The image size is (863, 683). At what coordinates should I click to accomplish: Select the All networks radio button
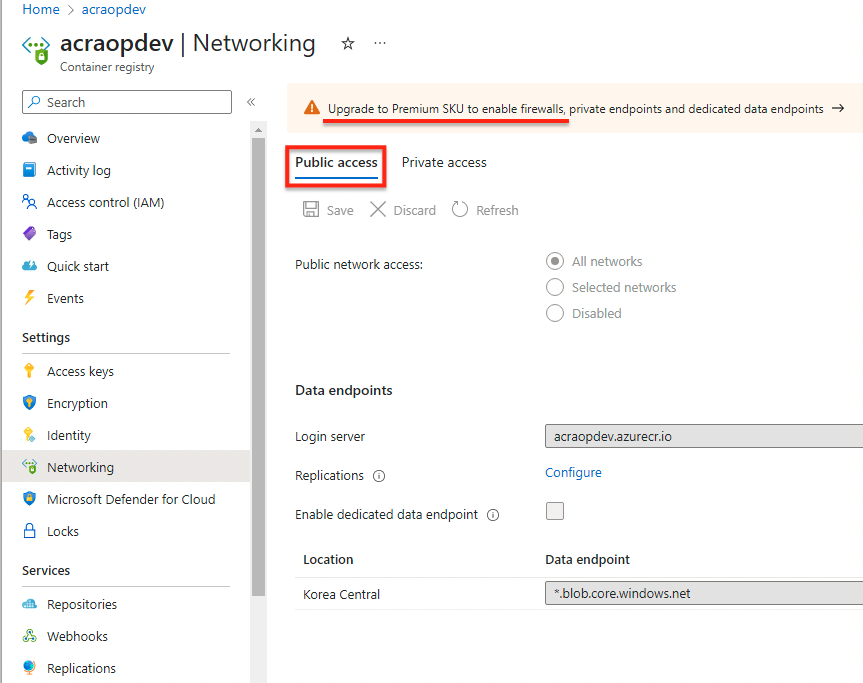tap(555, 261)
